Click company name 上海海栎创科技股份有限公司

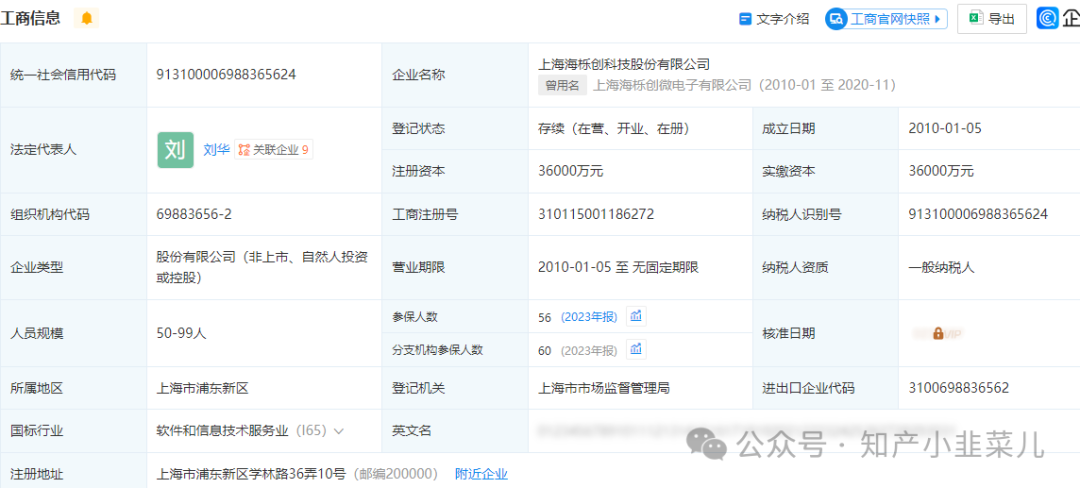click(624, 64)
